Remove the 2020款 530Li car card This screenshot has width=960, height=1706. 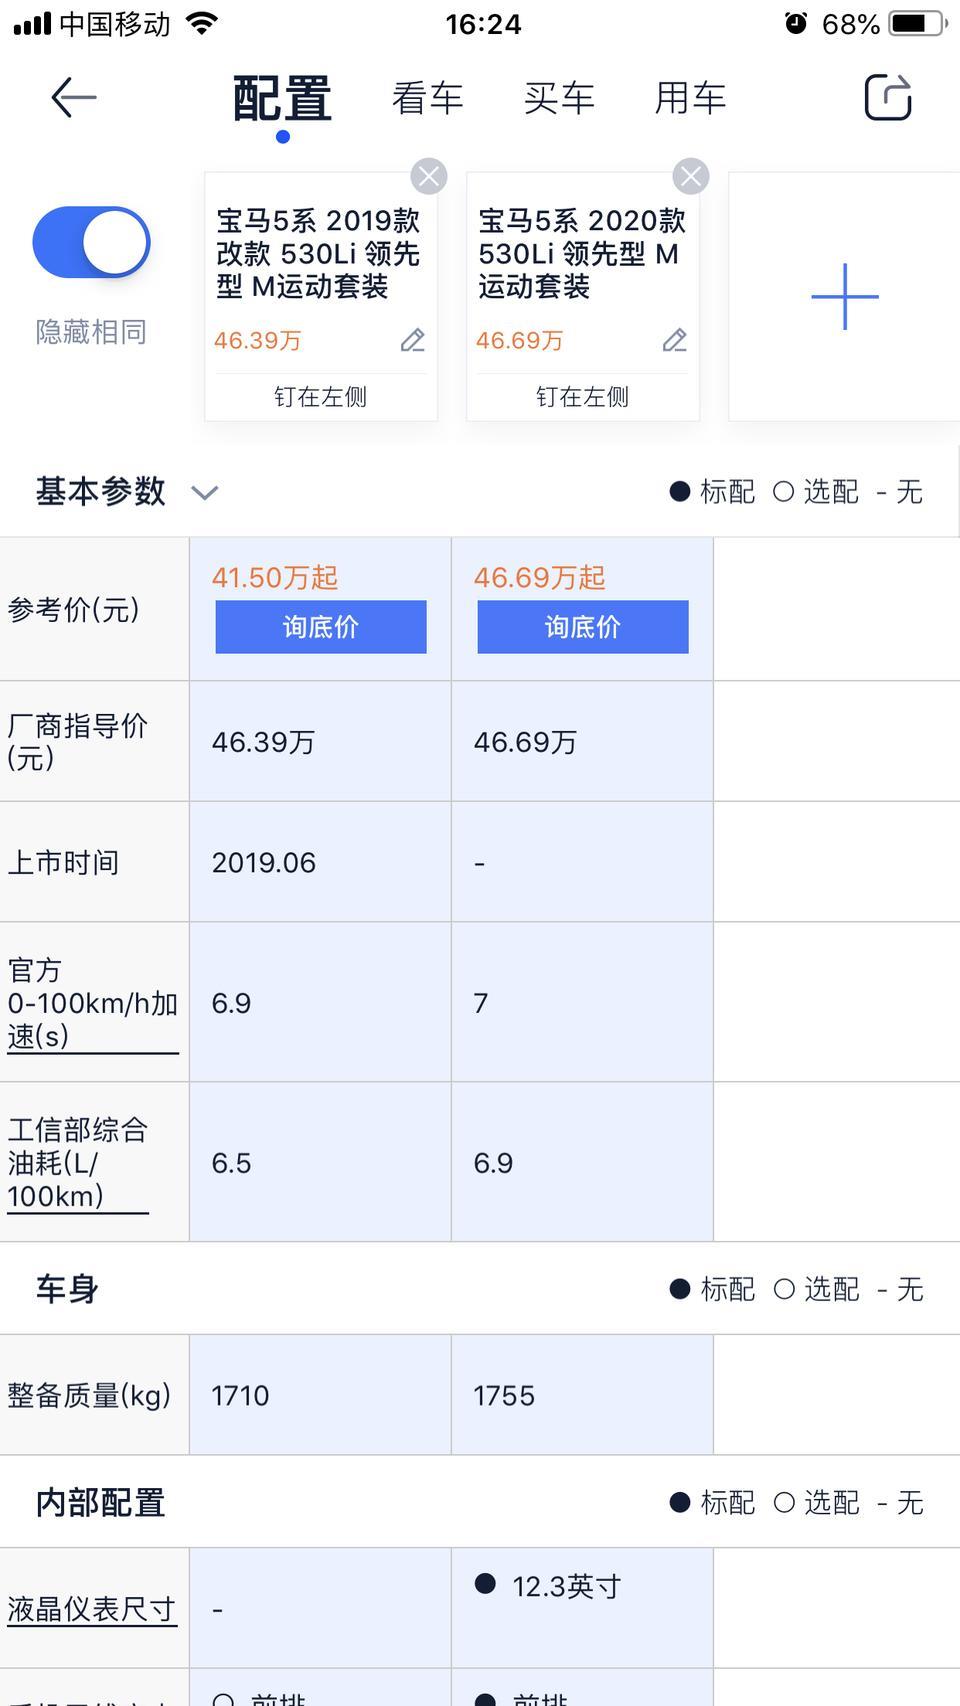coord(691,177)
